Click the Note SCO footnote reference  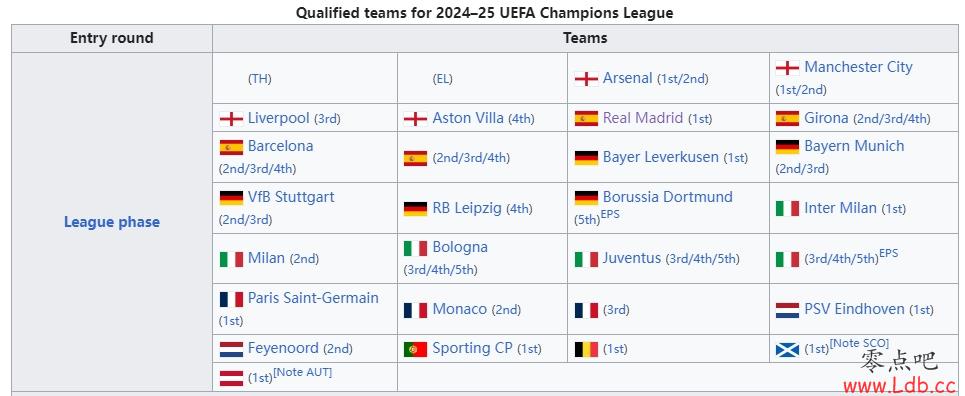859,343
